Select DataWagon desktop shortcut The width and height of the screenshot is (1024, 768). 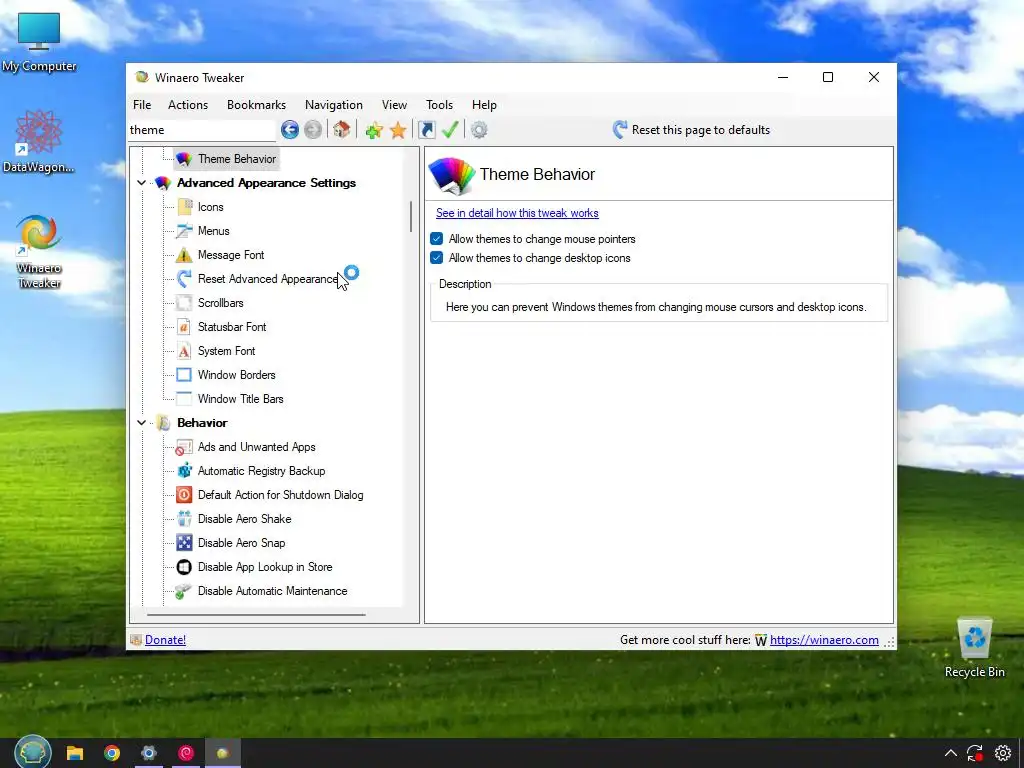tap(39, 142)
